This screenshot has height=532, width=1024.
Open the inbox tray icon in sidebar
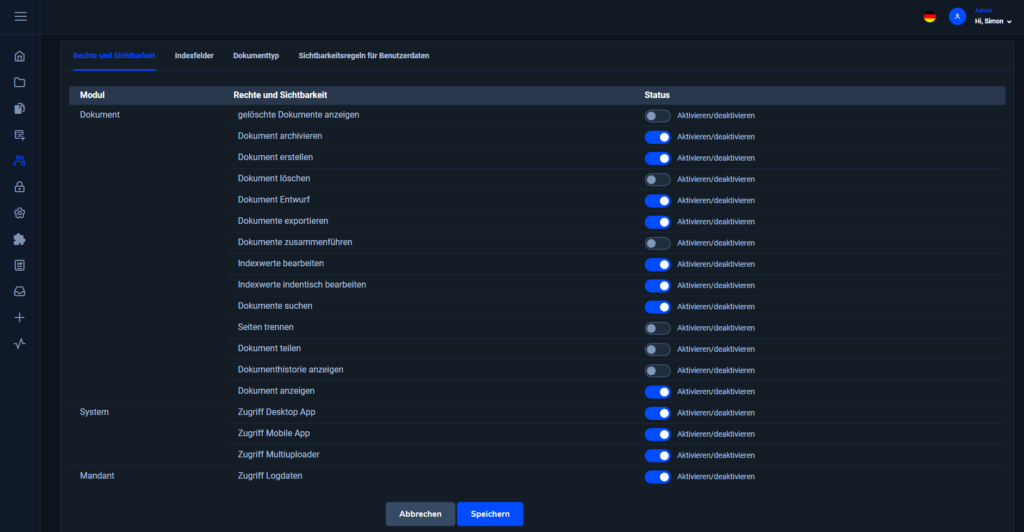(20, 291)
